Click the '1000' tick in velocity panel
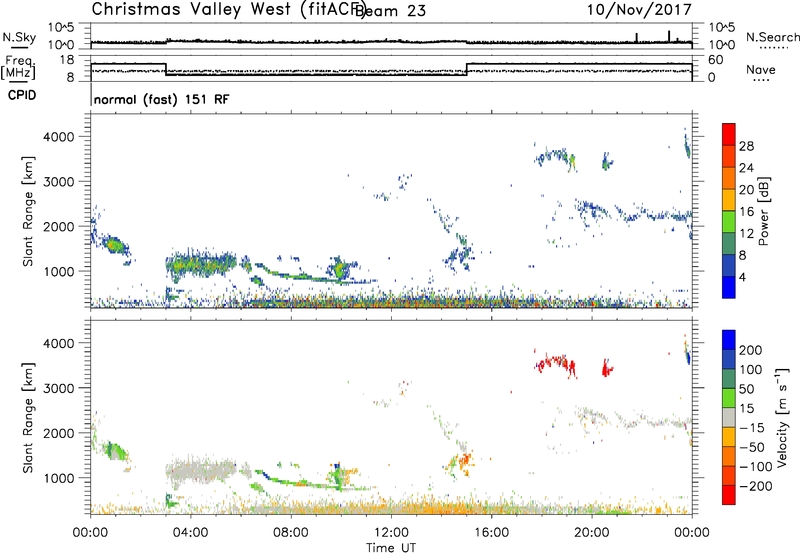 coord(58,478)
